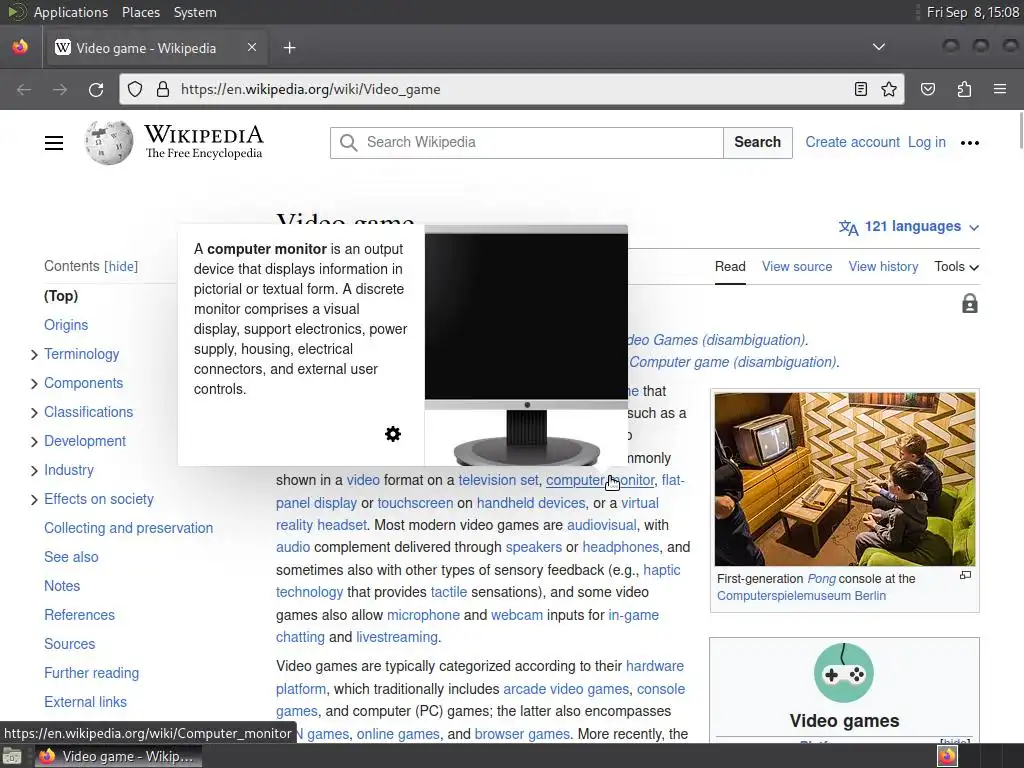This screenshot has width=1024, height=768.
Task: Expand the Classifications contents section
Action: (34, 413)
